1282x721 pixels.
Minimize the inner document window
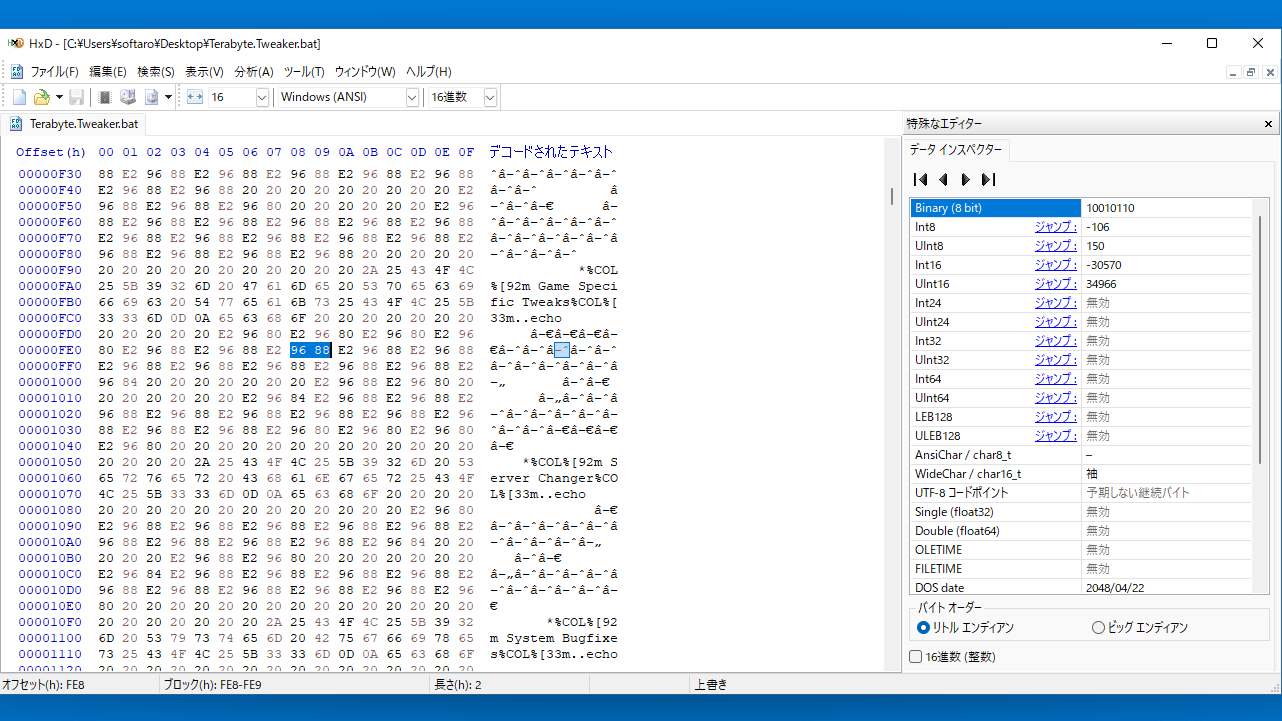click(1233, 72)
